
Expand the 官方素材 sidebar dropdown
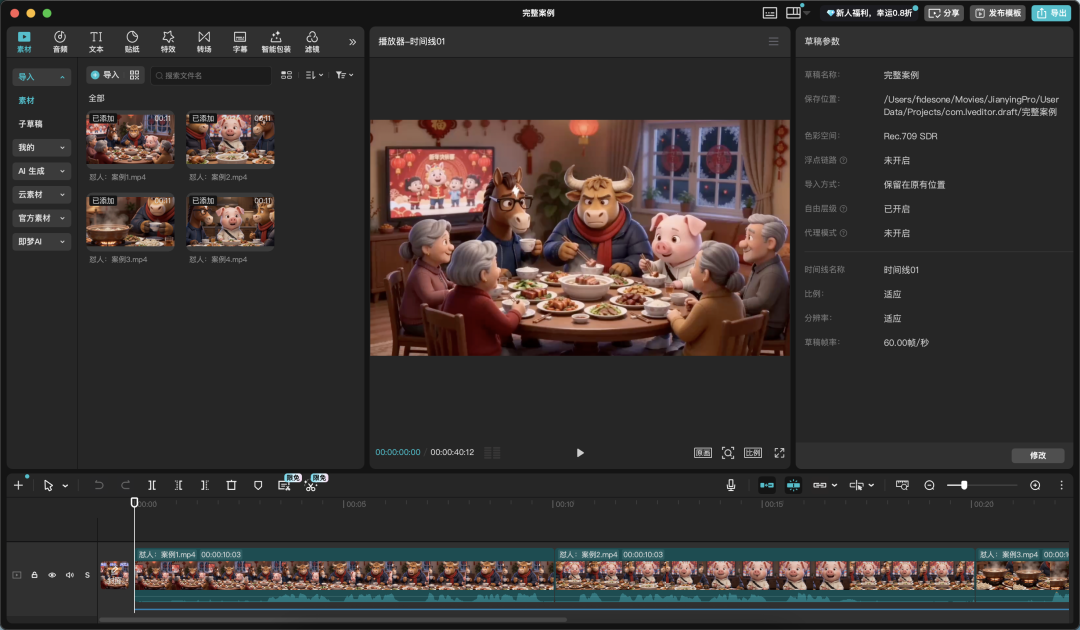pos(41,218)
